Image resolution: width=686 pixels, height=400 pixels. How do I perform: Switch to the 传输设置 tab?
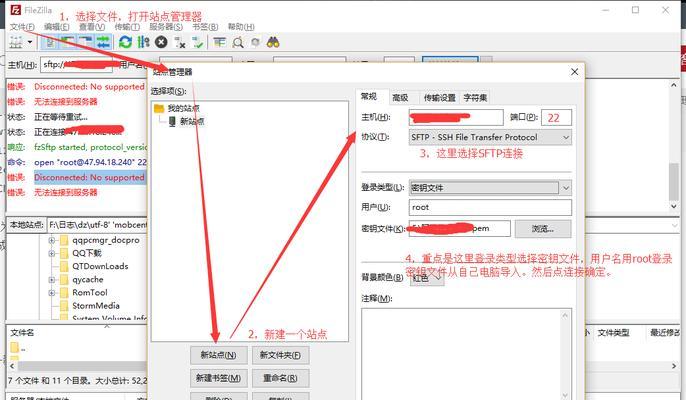[440, 98]
